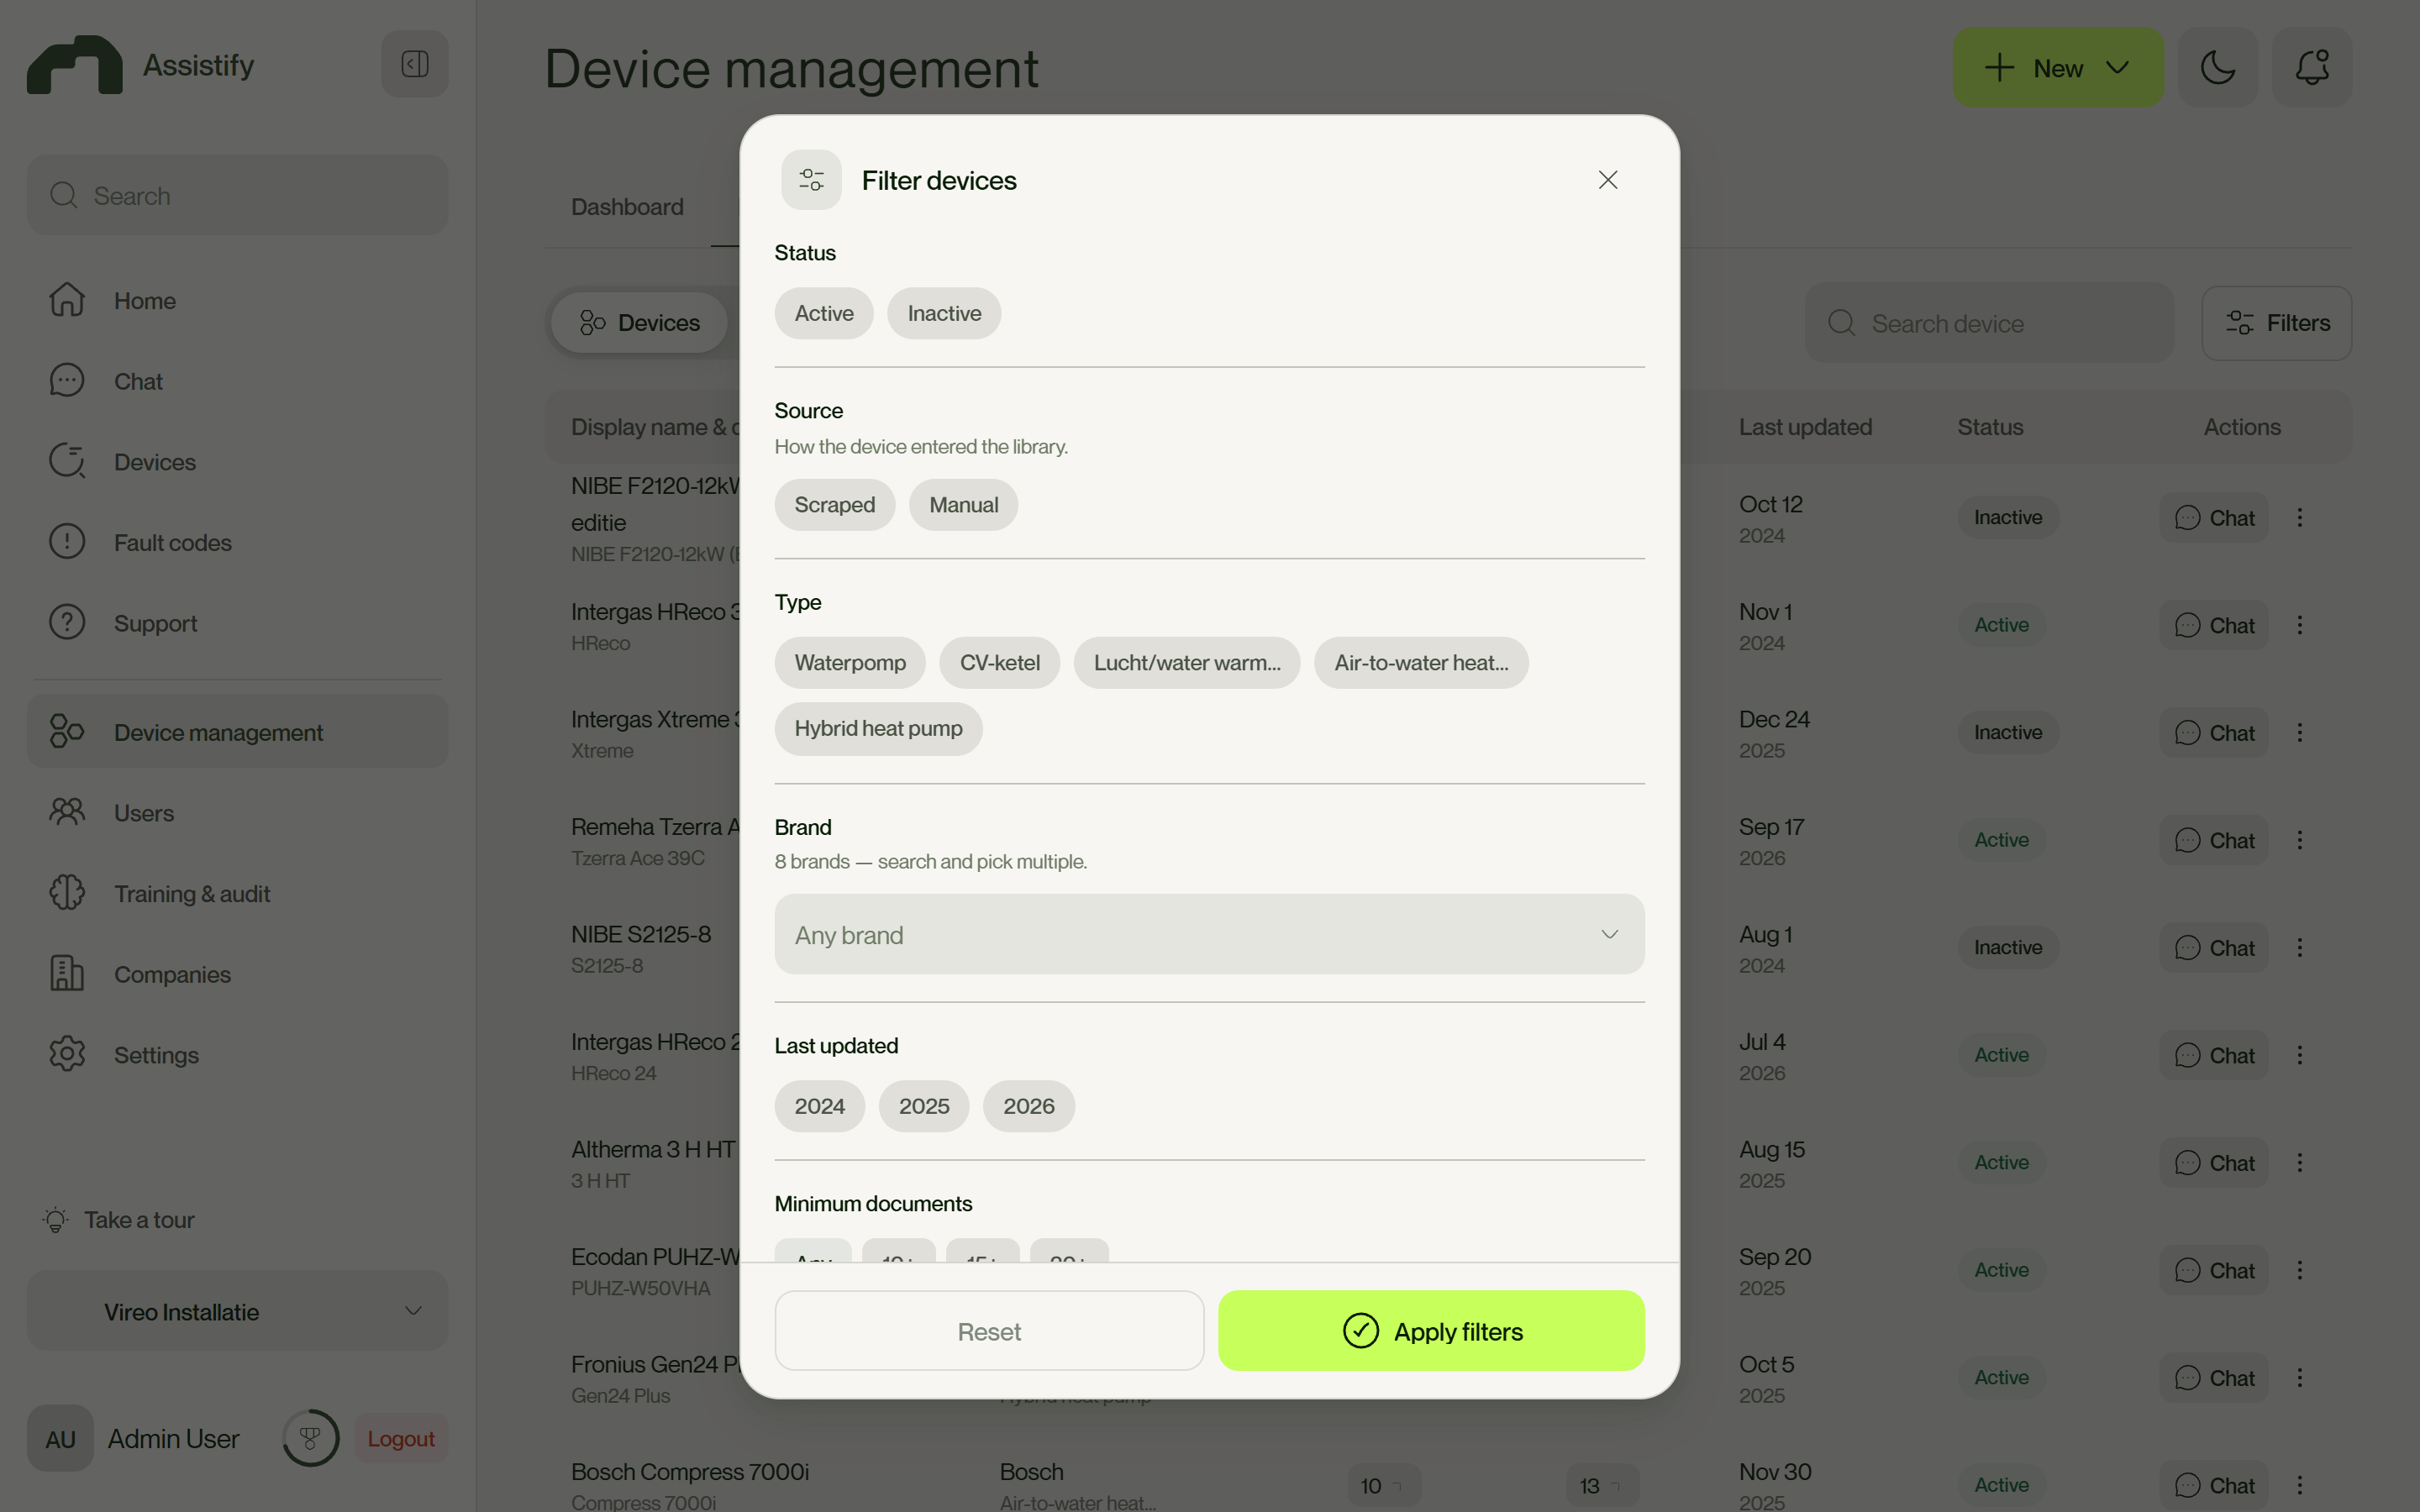Expand Vireo Installatie company selector
This screenshot has width=2420, height=1512.
[237, 1311]
